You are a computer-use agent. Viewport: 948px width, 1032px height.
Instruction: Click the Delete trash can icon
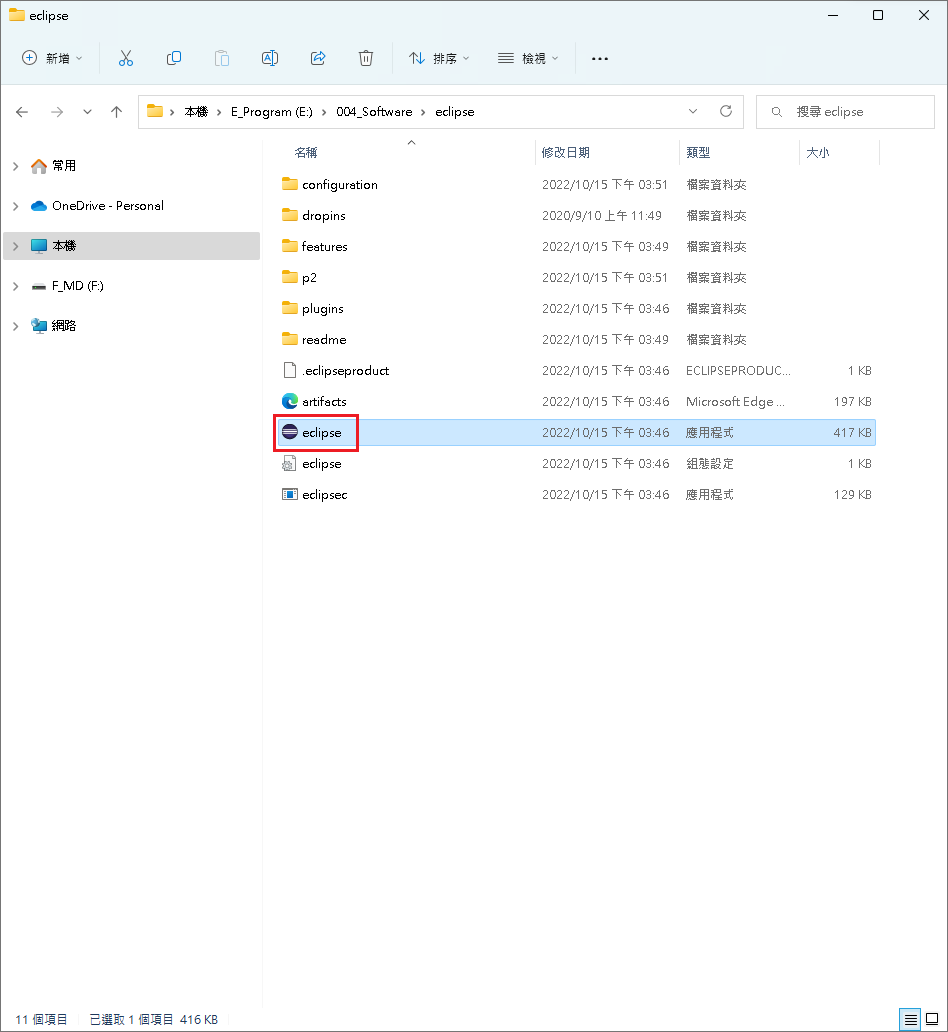tap(366, 58)
